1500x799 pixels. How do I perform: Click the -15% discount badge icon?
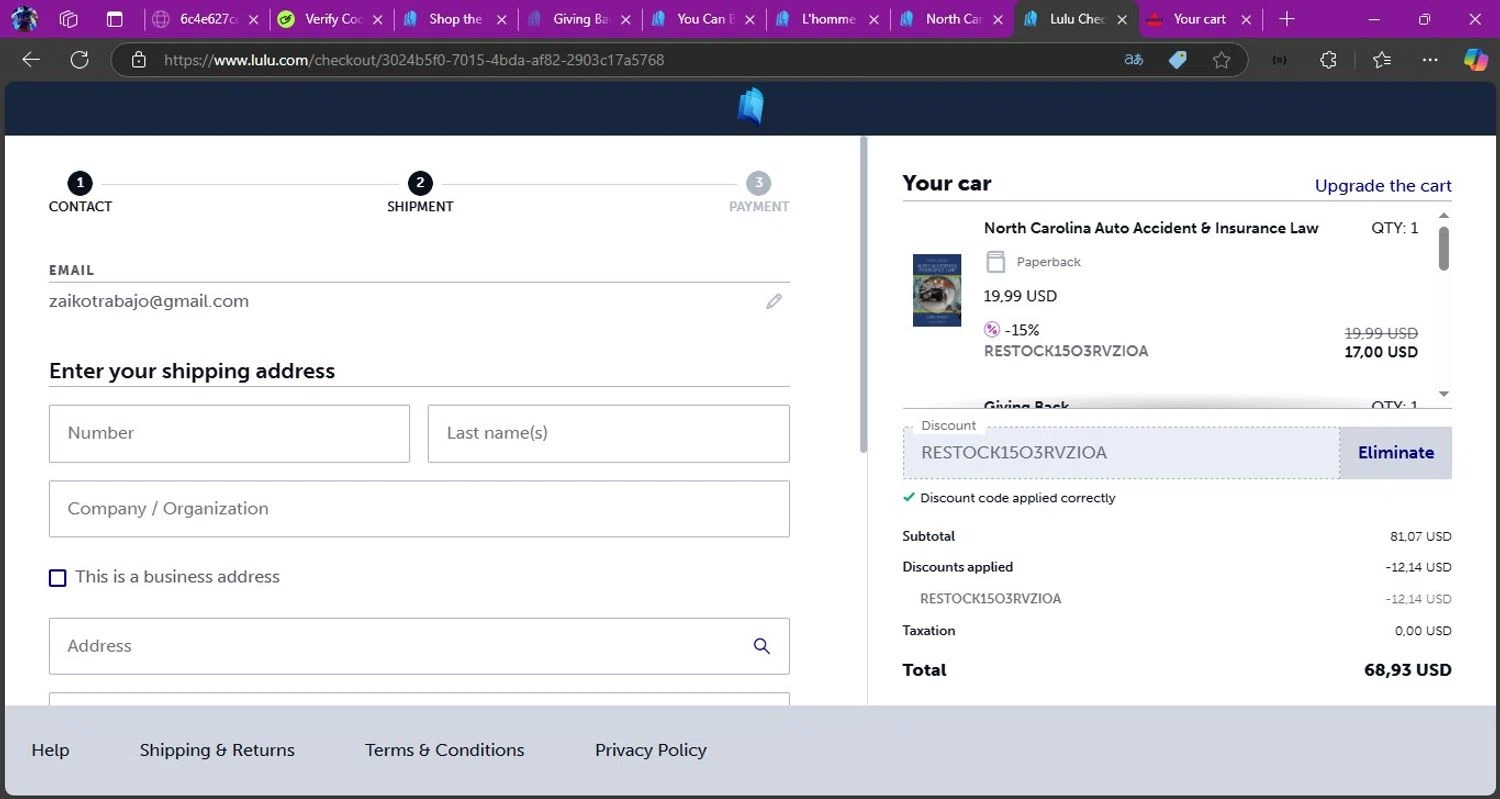992,329
